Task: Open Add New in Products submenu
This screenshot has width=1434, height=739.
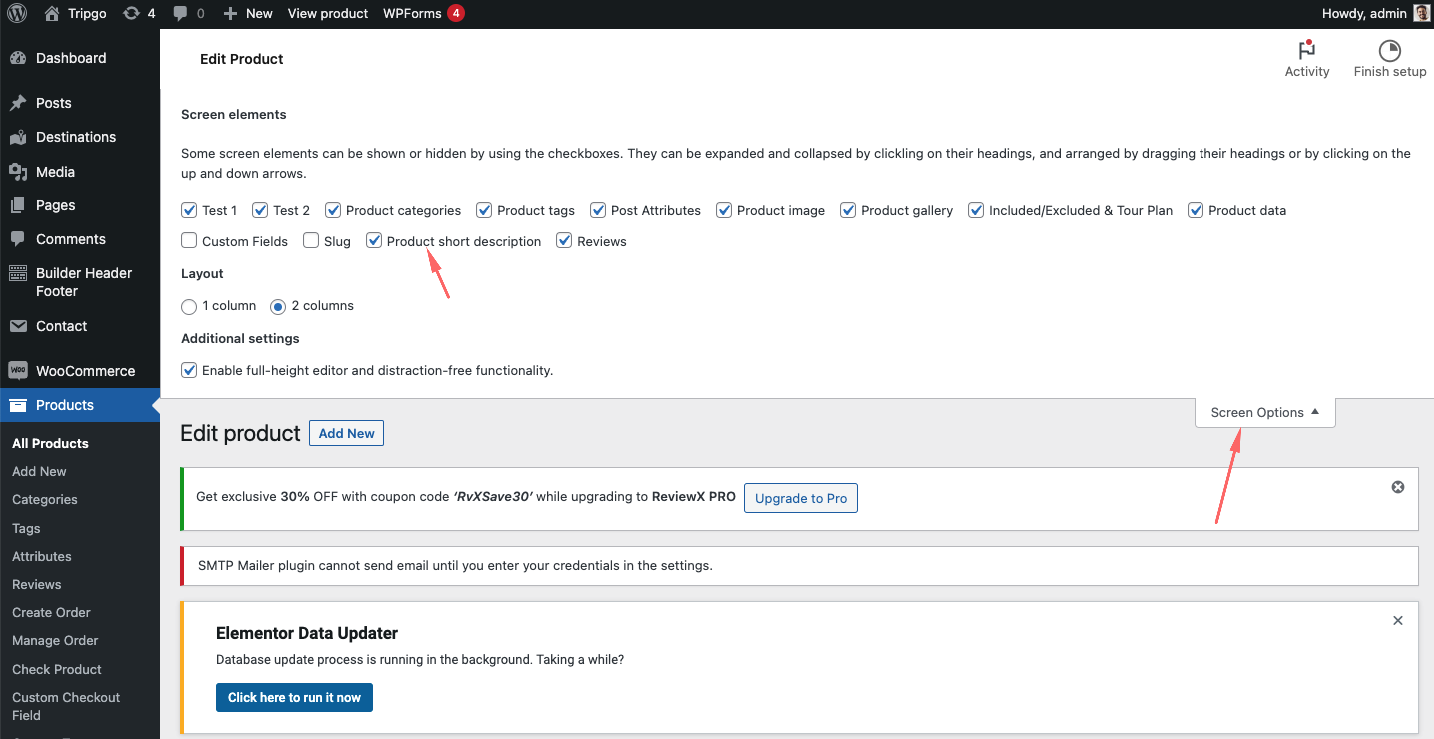Action: [39, 471]
